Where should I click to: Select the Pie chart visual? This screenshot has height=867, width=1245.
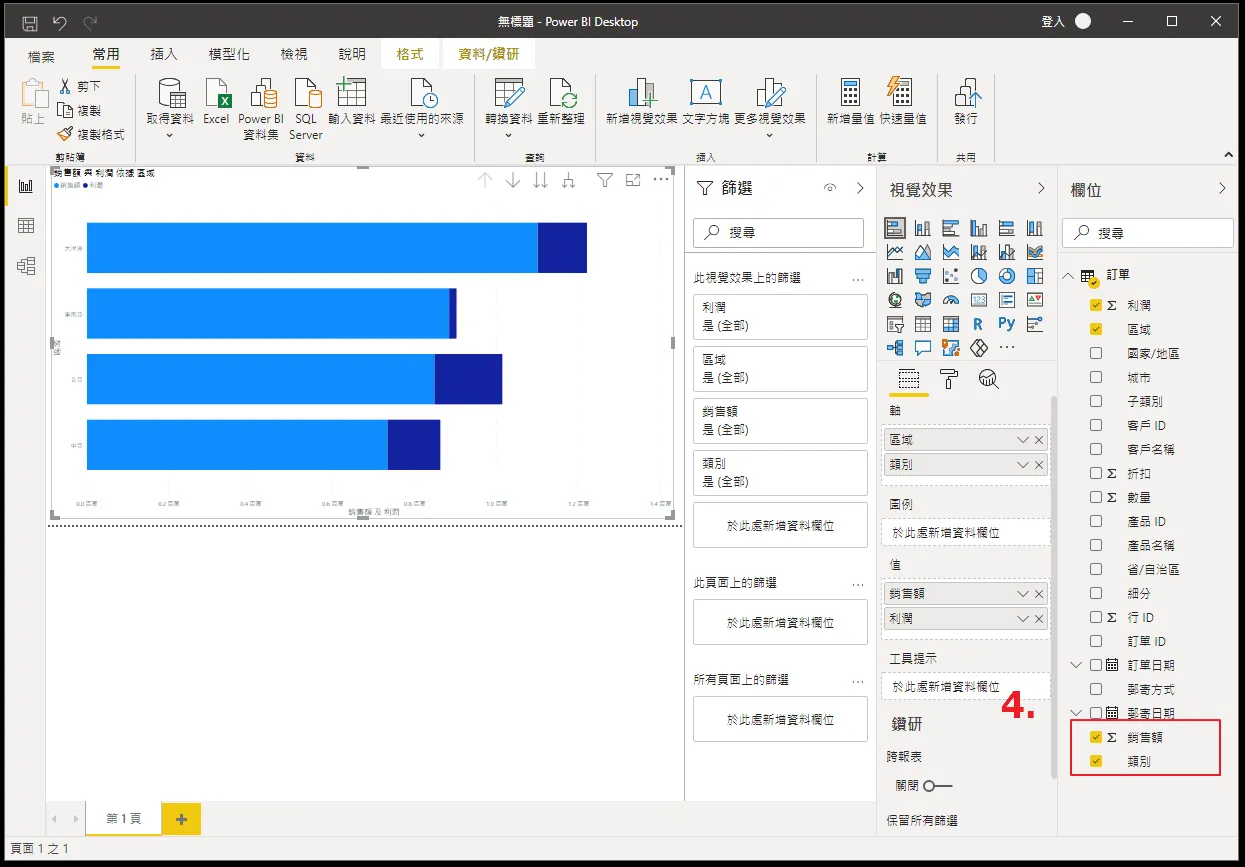[x=979, y=276]
